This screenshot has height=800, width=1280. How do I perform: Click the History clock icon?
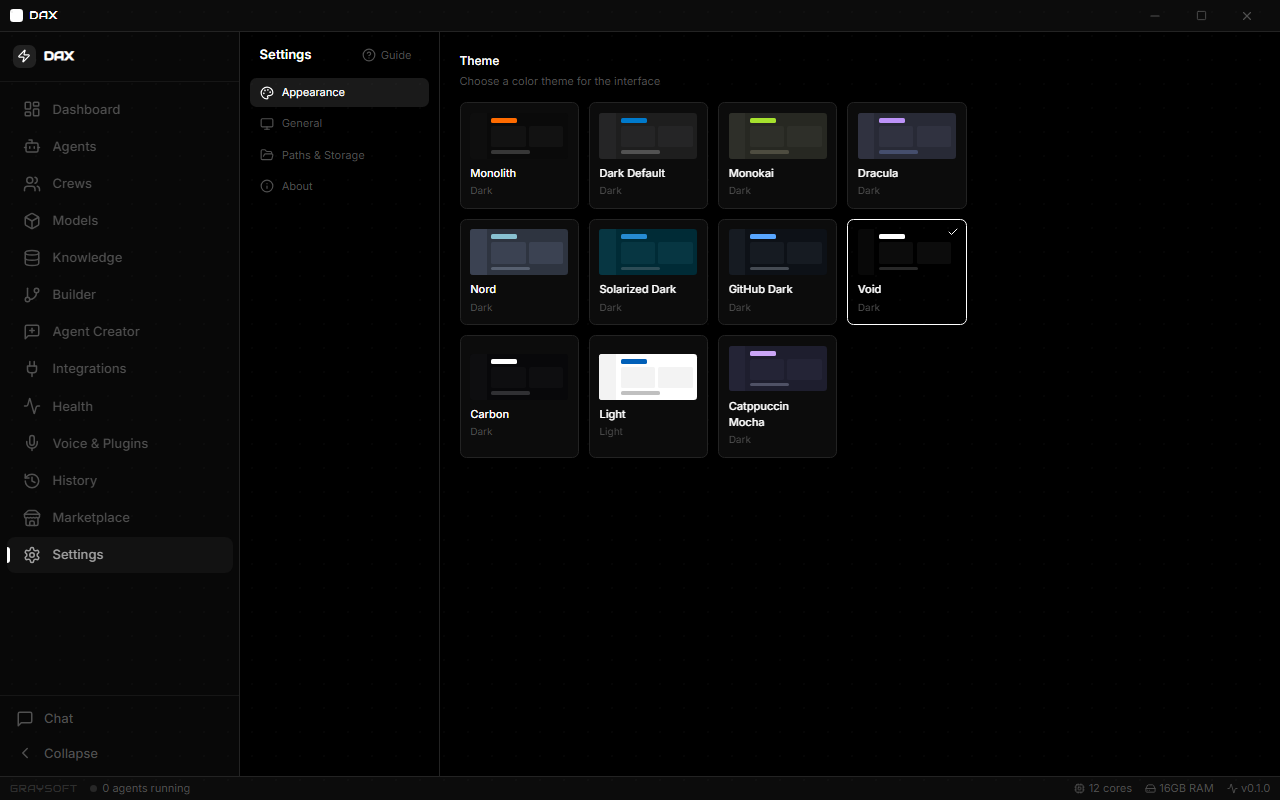[32, 480]
